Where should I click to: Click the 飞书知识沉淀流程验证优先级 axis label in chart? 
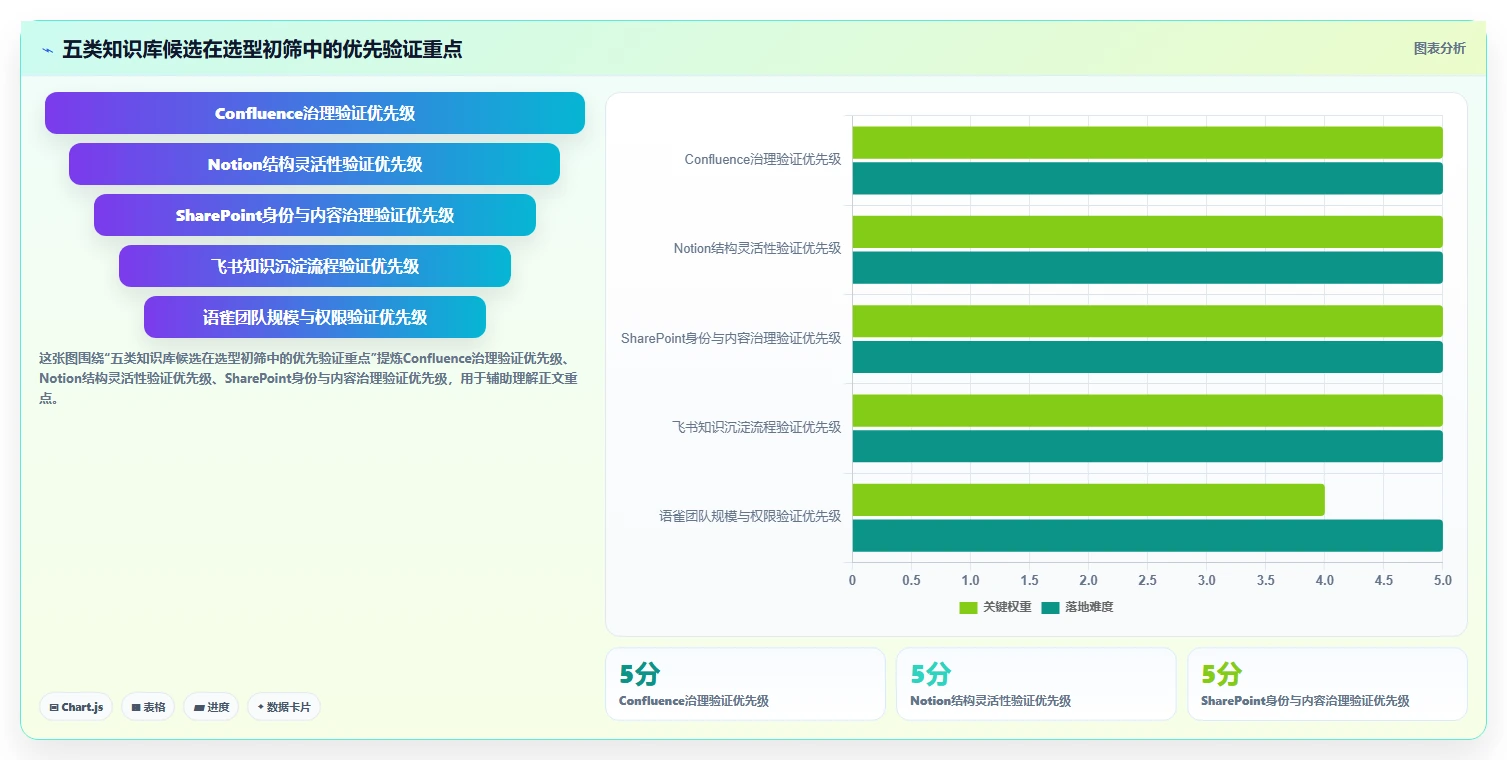(757, 427)
